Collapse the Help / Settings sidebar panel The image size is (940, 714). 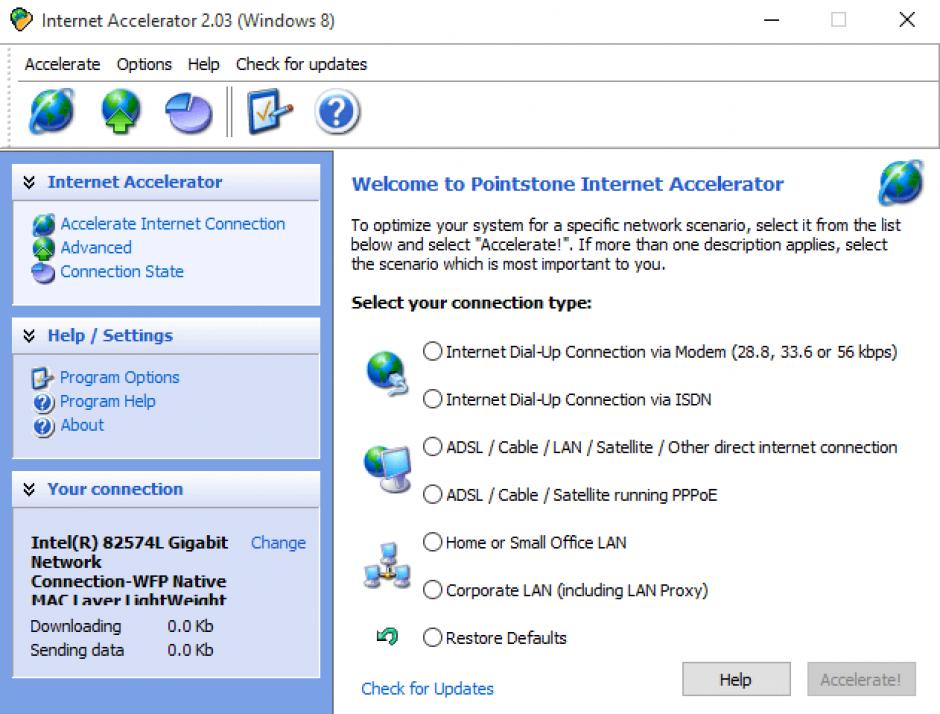29,335
